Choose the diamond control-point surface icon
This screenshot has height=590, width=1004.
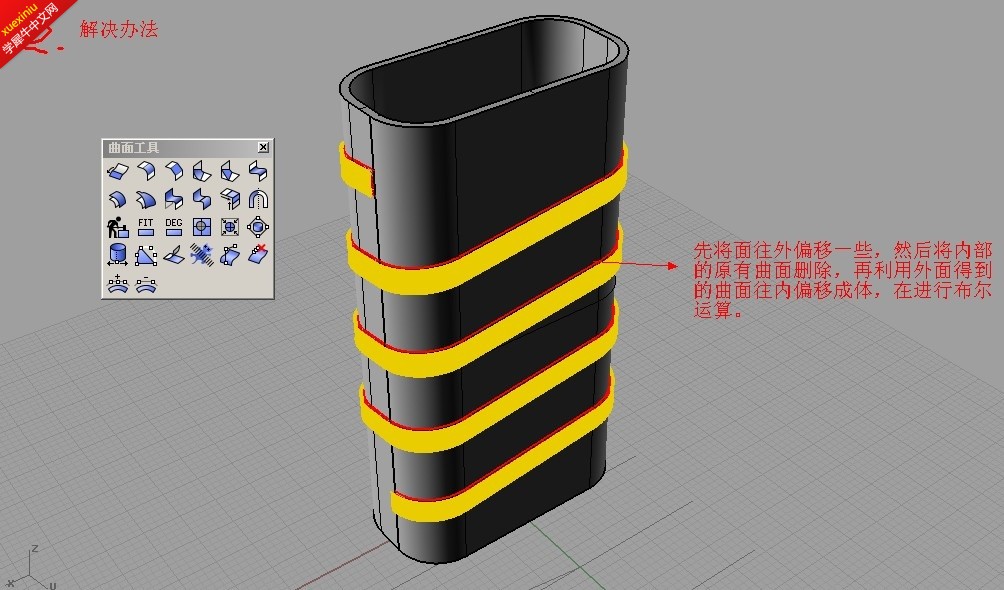(x=258, y=227)
